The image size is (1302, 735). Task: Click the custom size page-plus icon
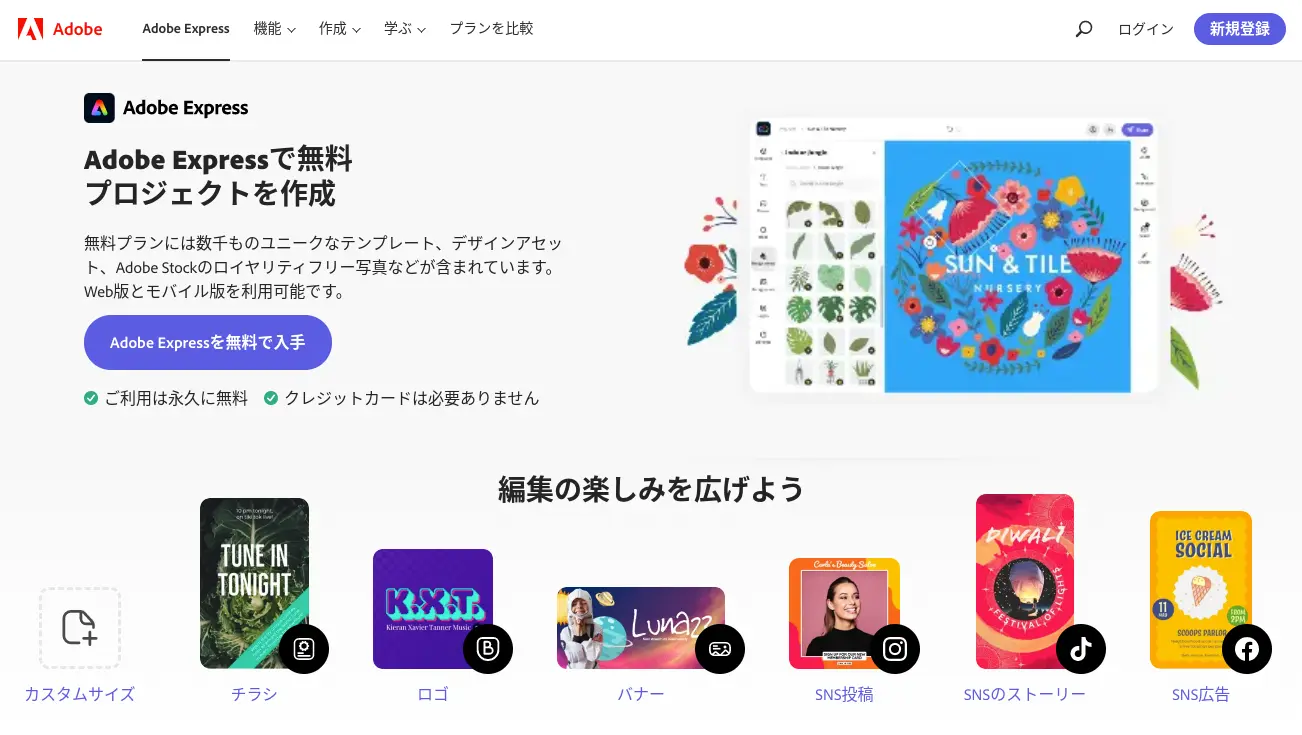(x=80, y=628)
